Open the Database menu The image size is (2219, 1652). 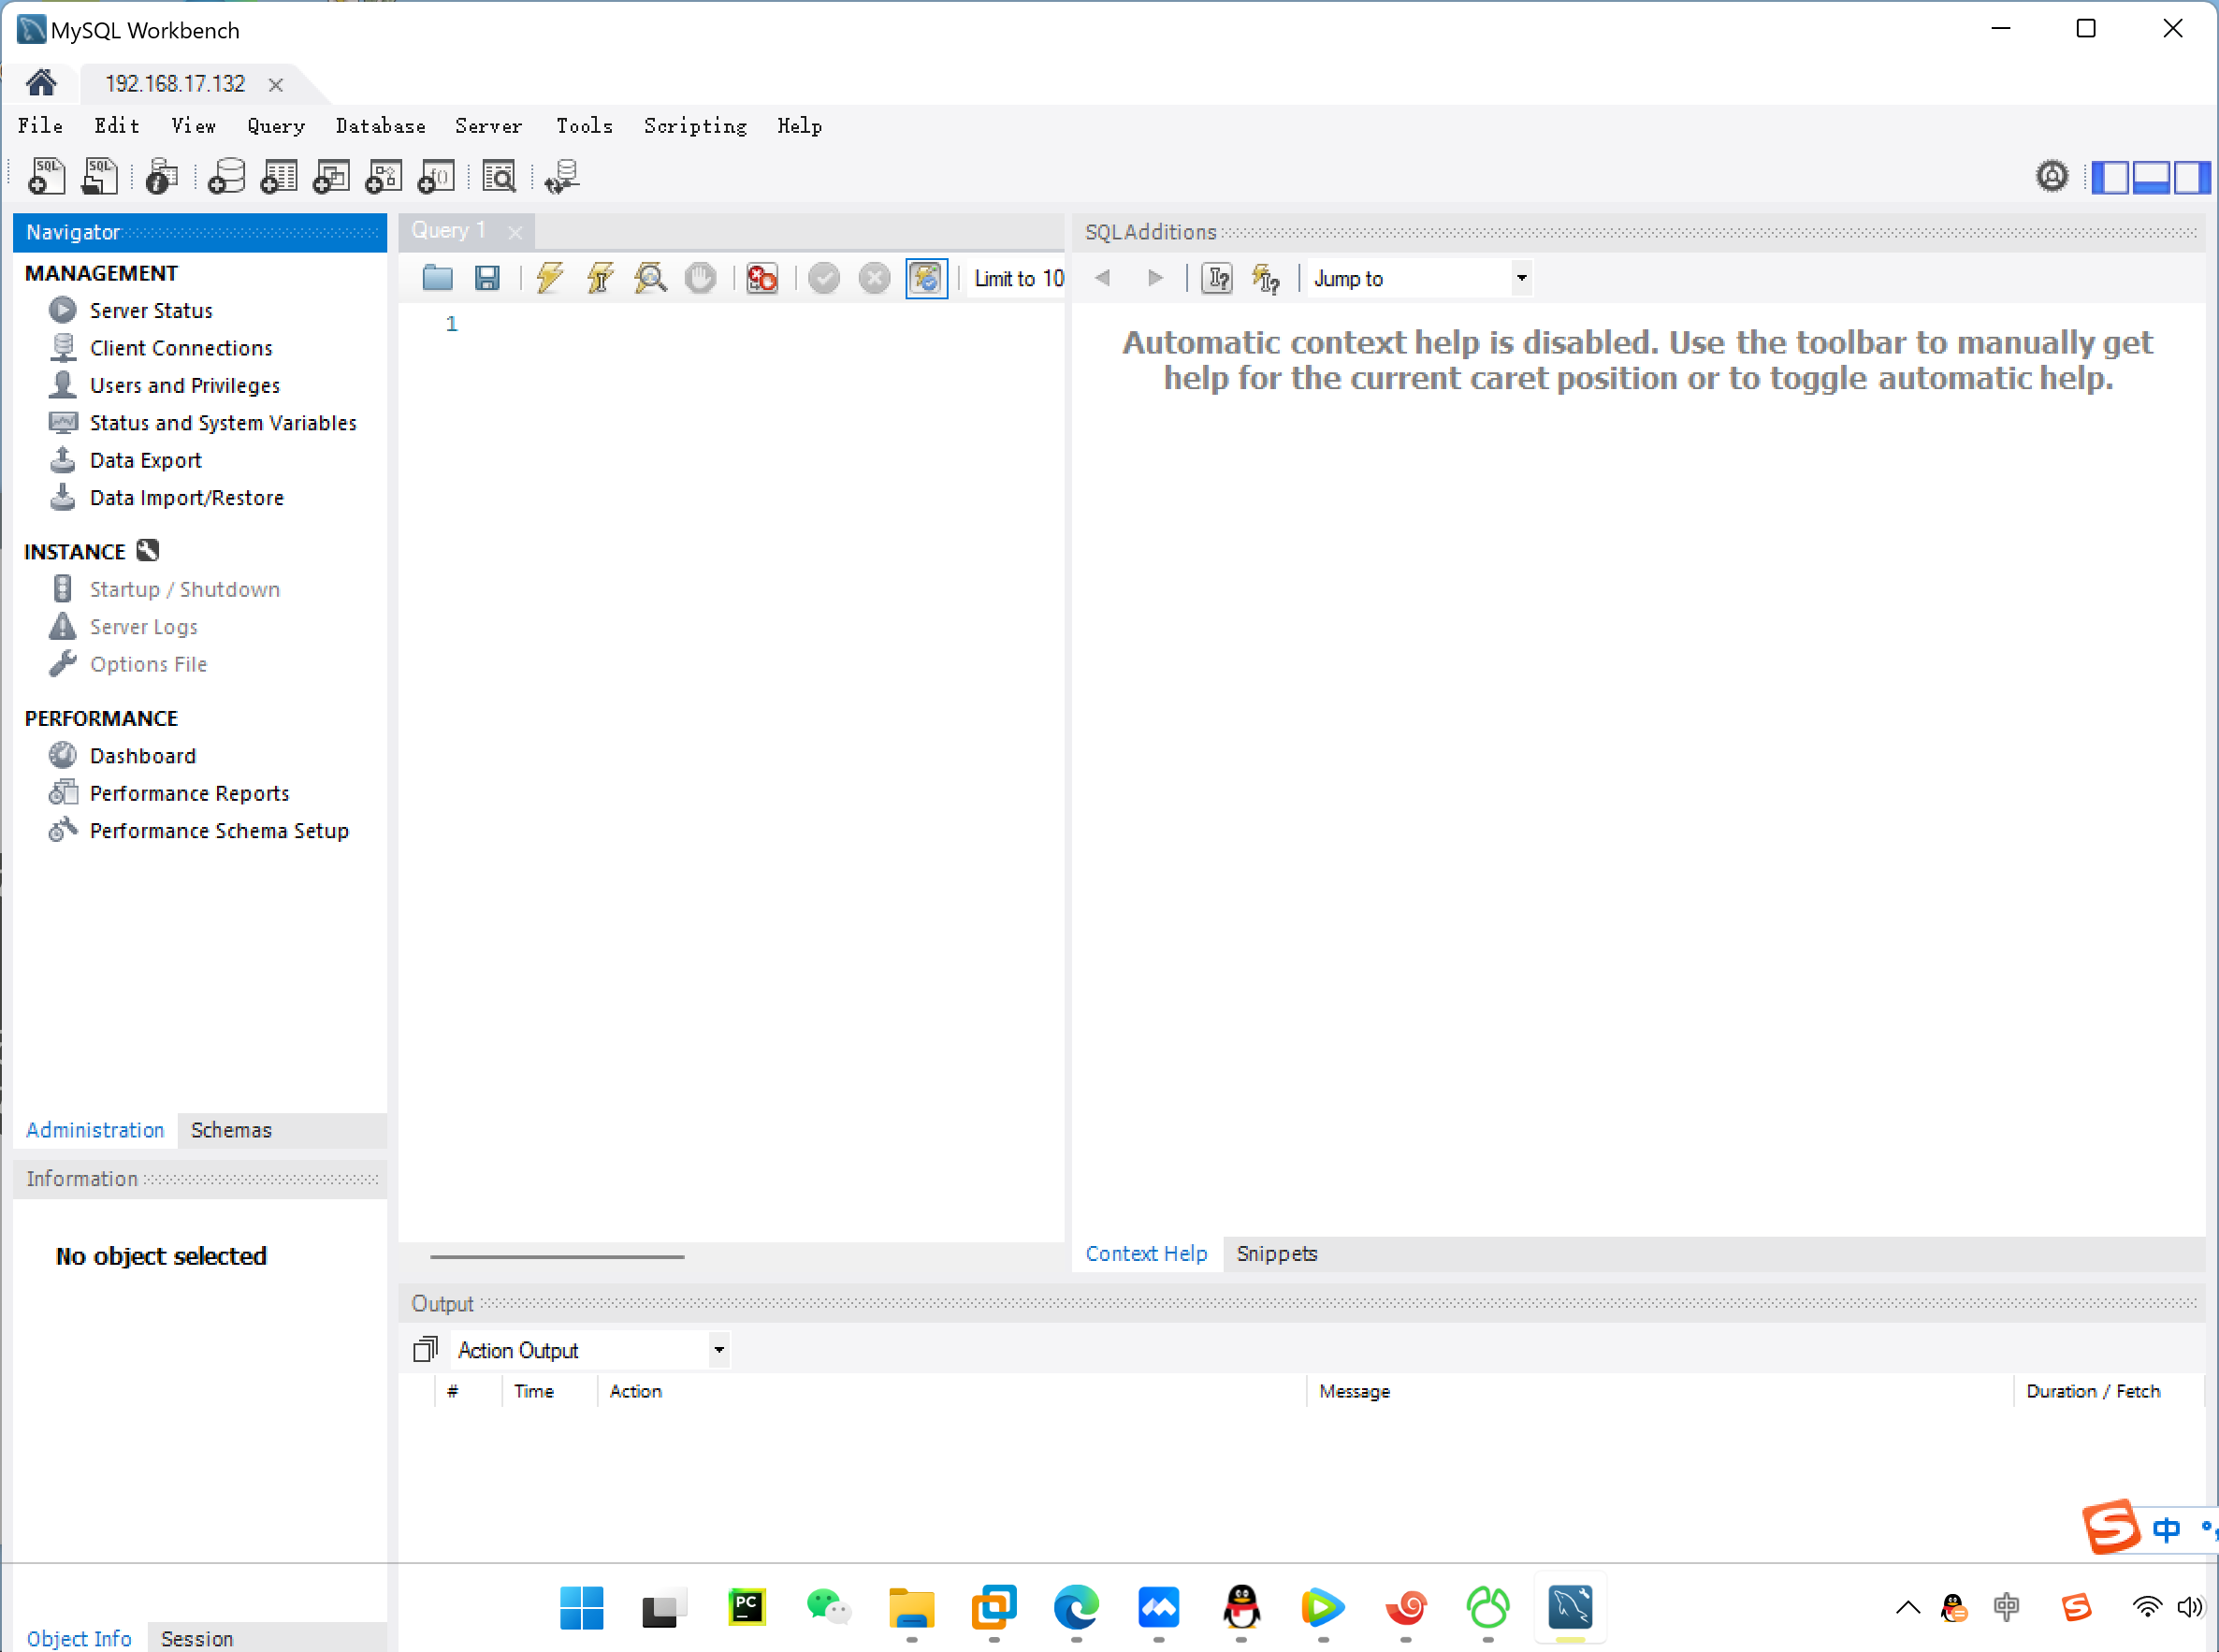tap(380, 126)
